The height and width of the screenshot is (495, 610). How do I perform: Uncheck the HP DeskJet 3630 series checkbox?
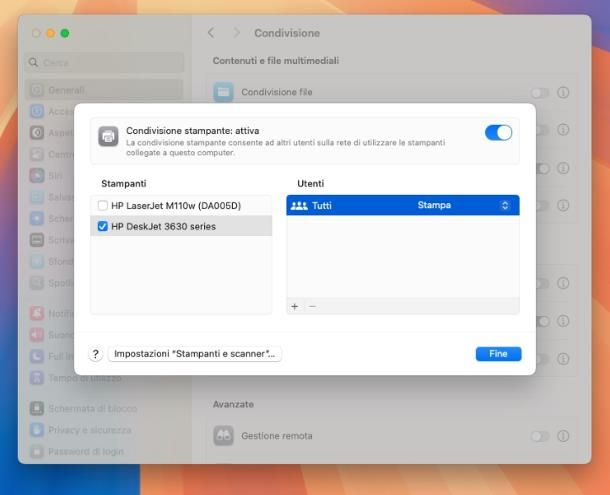pos(103,226)
